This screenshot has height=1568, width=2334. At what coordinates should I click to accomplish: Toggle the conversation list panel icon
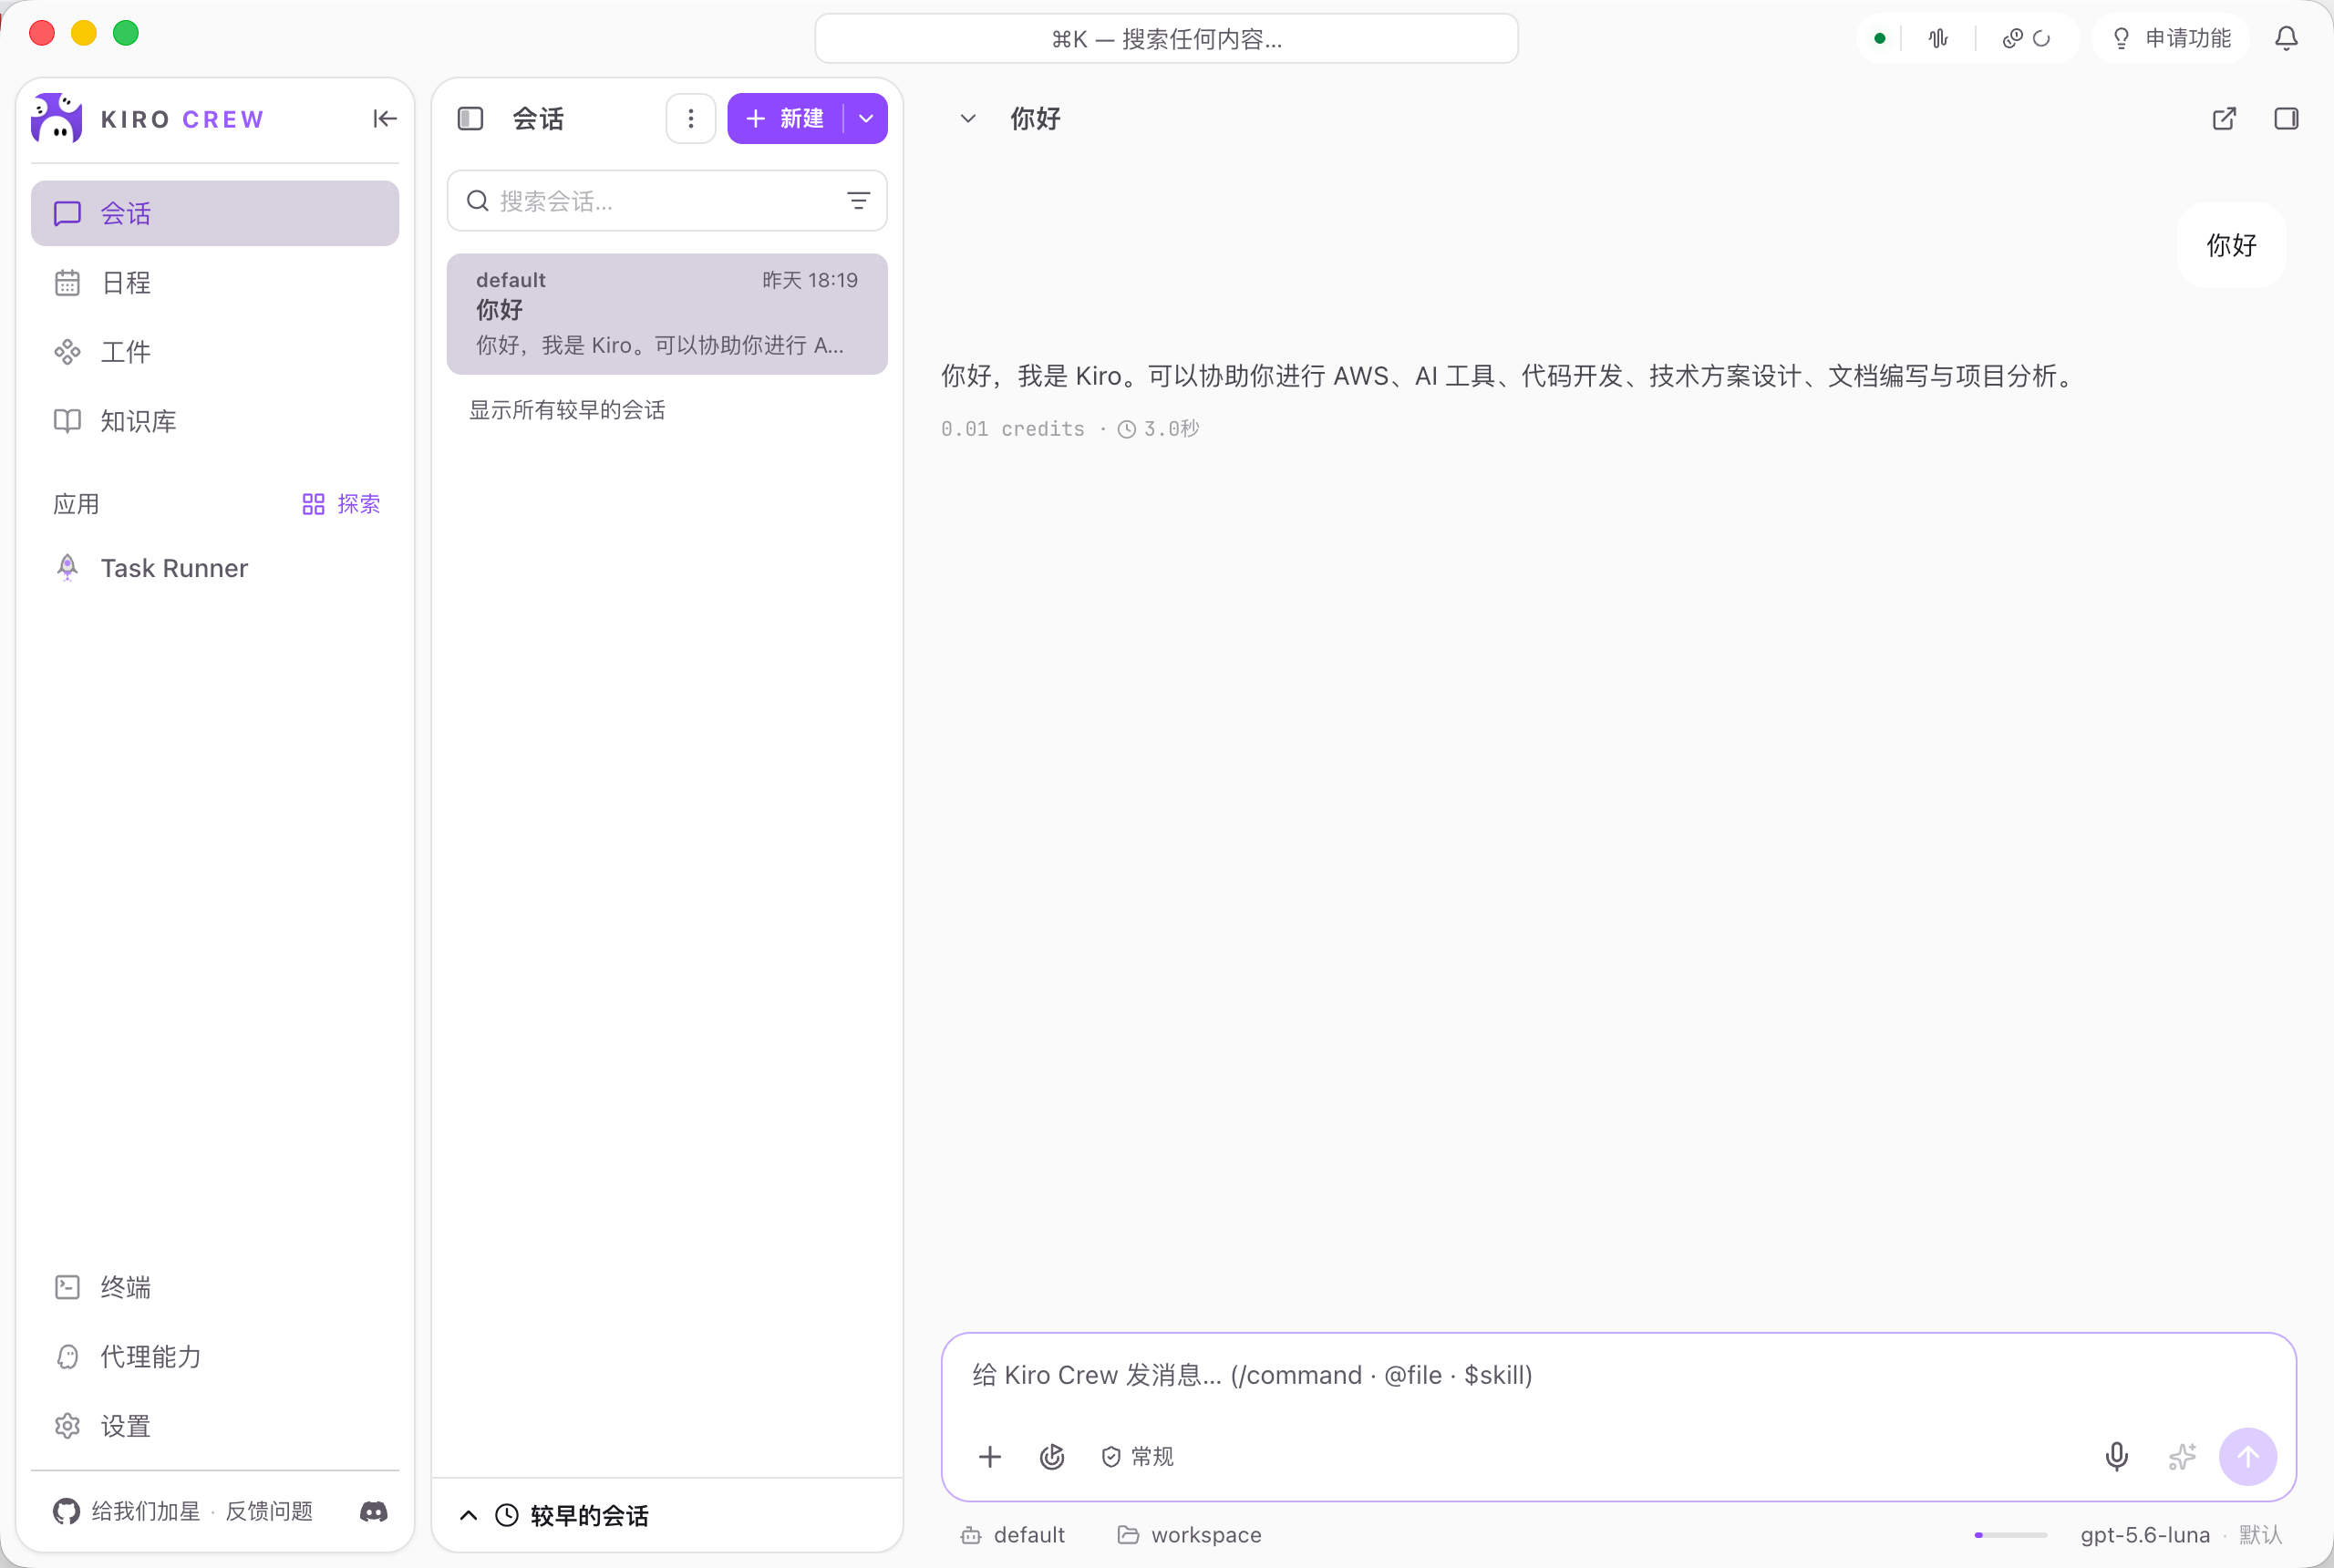coord(470,119)
